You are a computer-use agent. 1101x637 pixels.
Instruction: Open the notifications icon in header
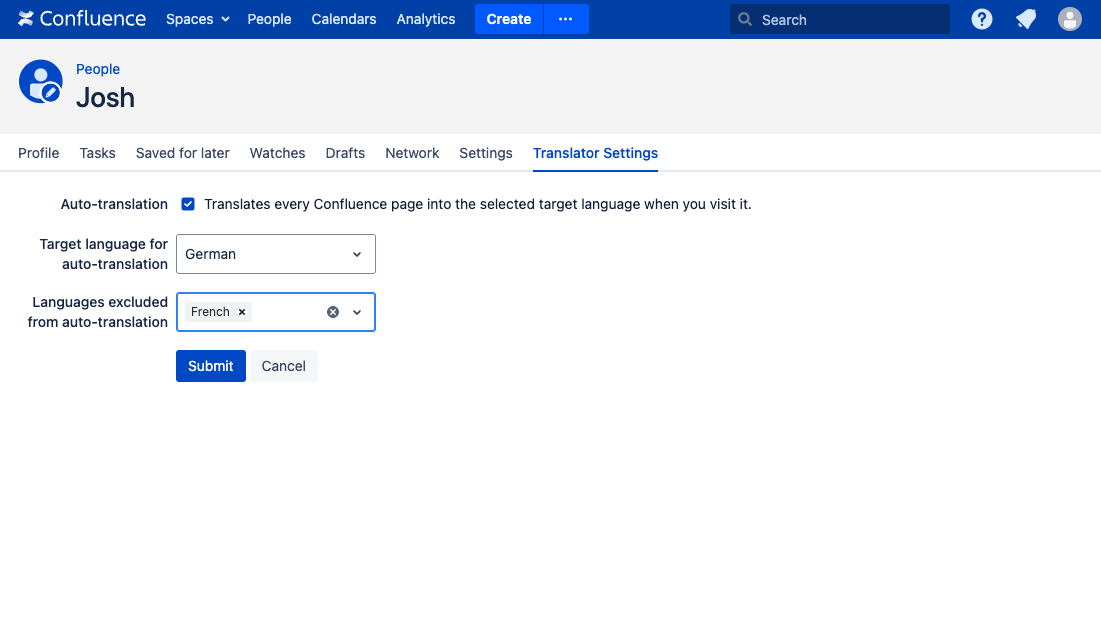click(1026, 19)
